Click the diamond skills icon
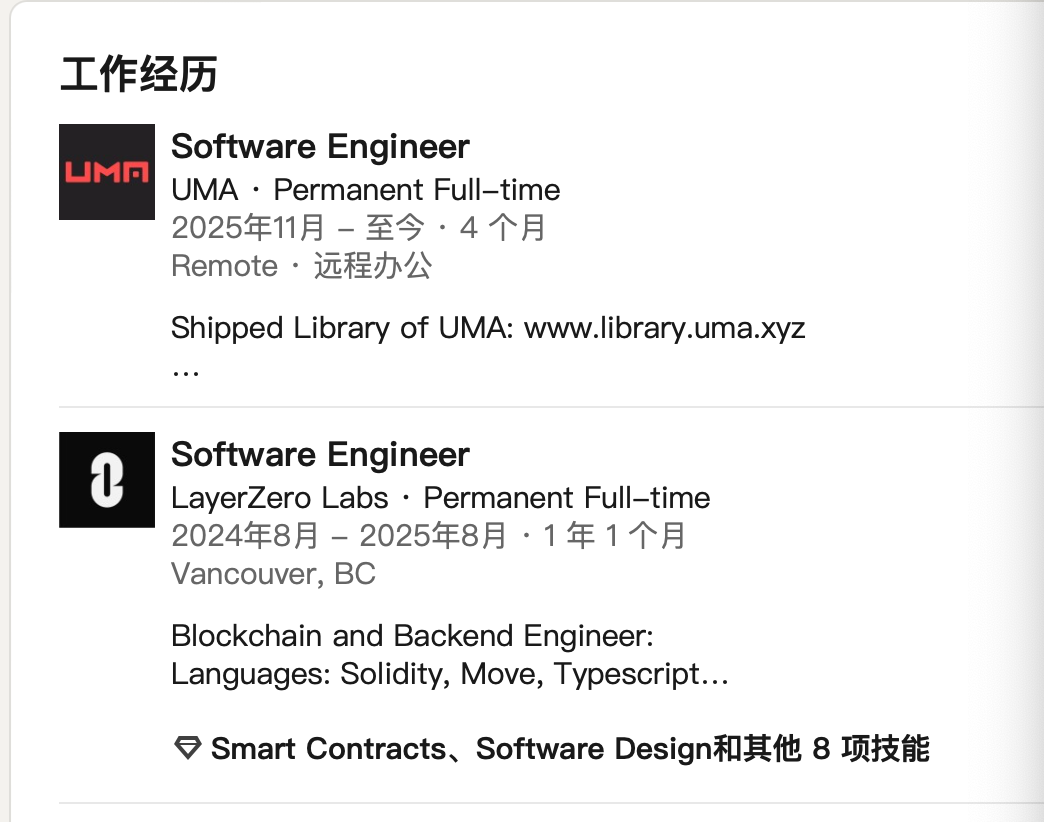The width and height of the screenshot is (1044, 822). point(187,748)
